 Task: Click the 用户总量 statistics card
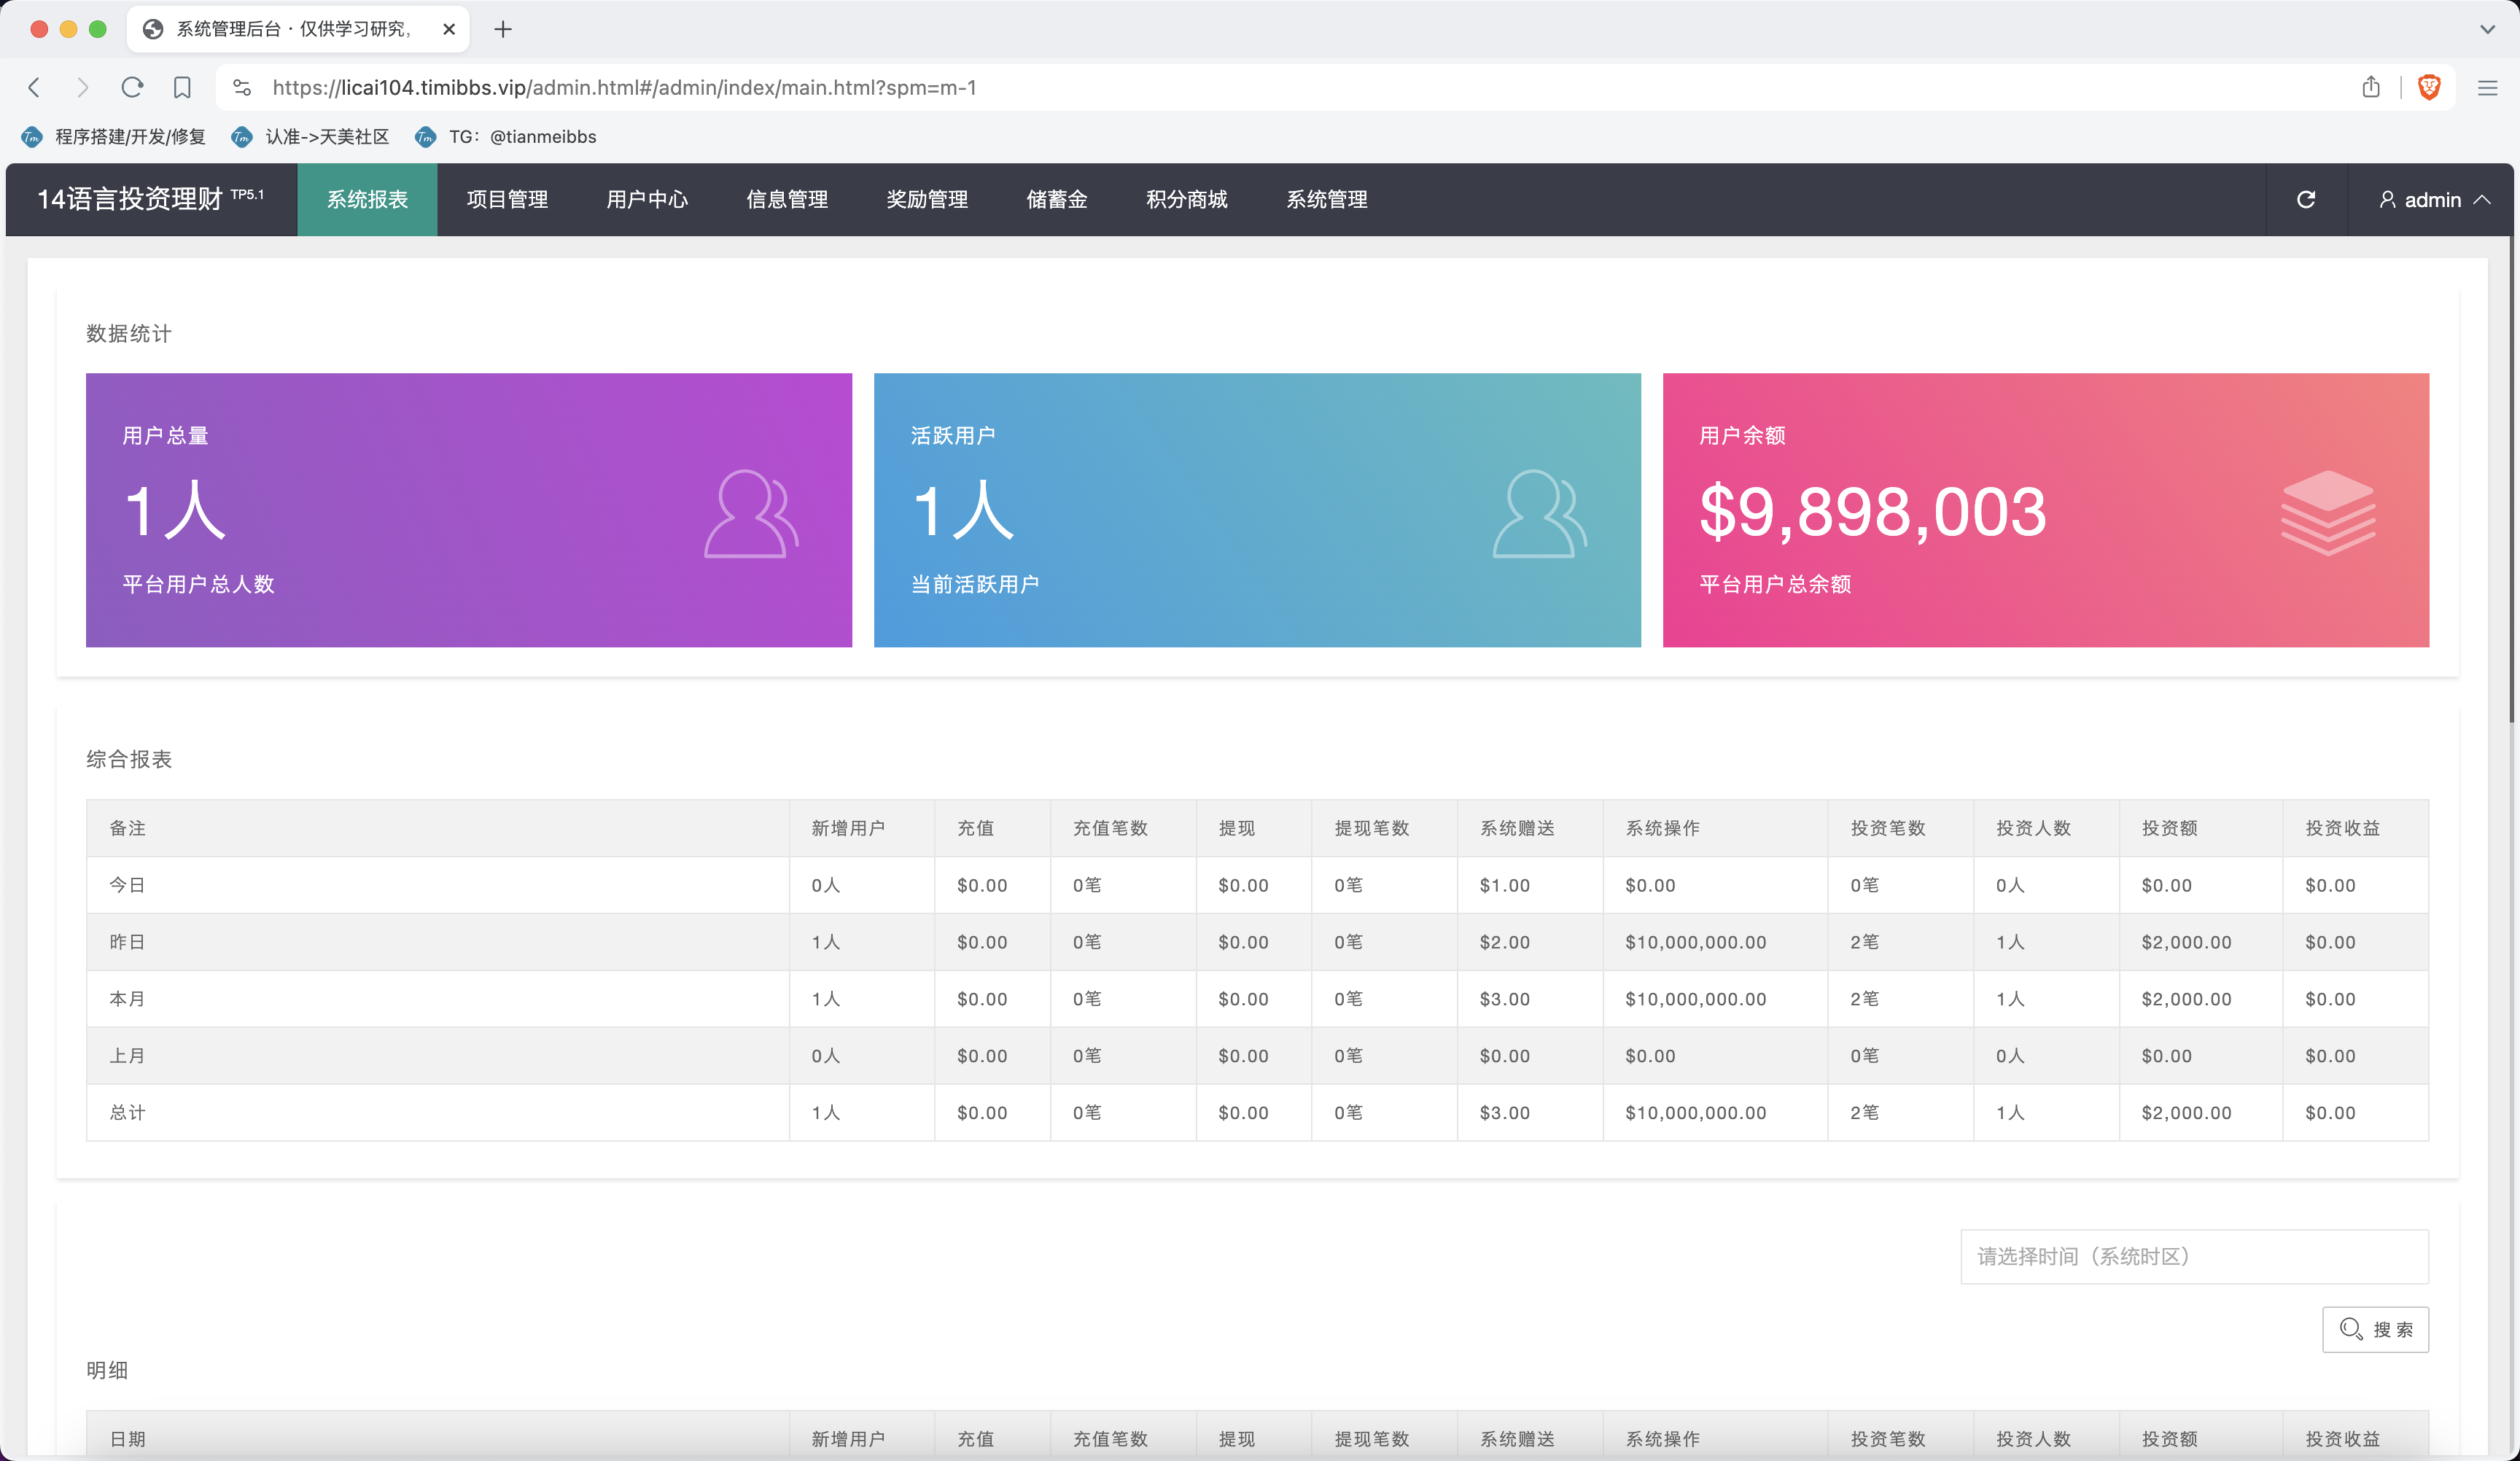[x=469, y=510]
